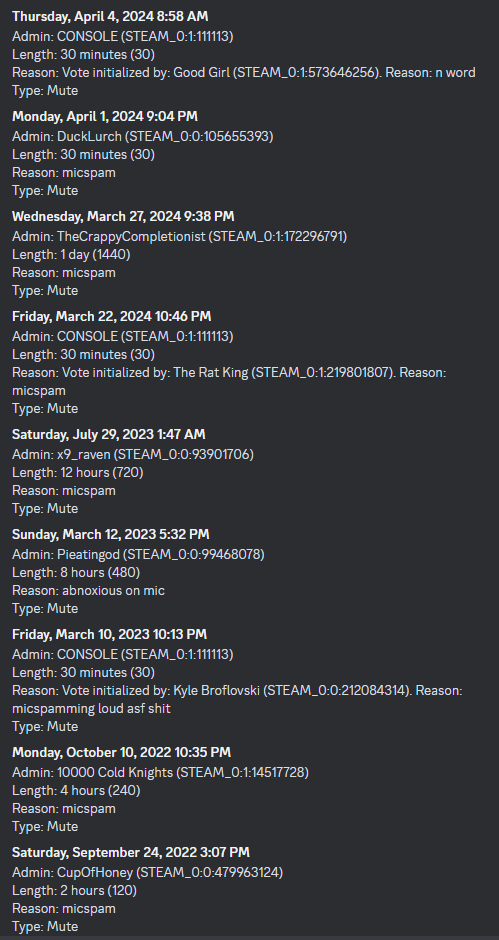This screenshot has width=499, height=940.
Task: Click the Wednesday, March 27, 2024 header
Action: pos(123,216)
